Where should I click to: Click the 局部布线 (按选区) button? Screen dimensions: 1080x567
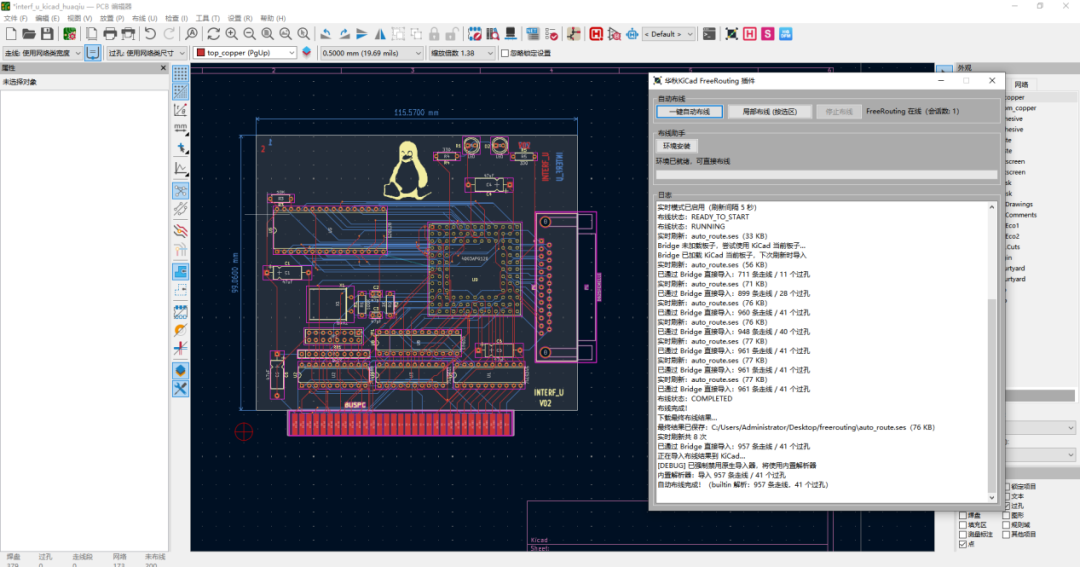(x=769, y=112)
